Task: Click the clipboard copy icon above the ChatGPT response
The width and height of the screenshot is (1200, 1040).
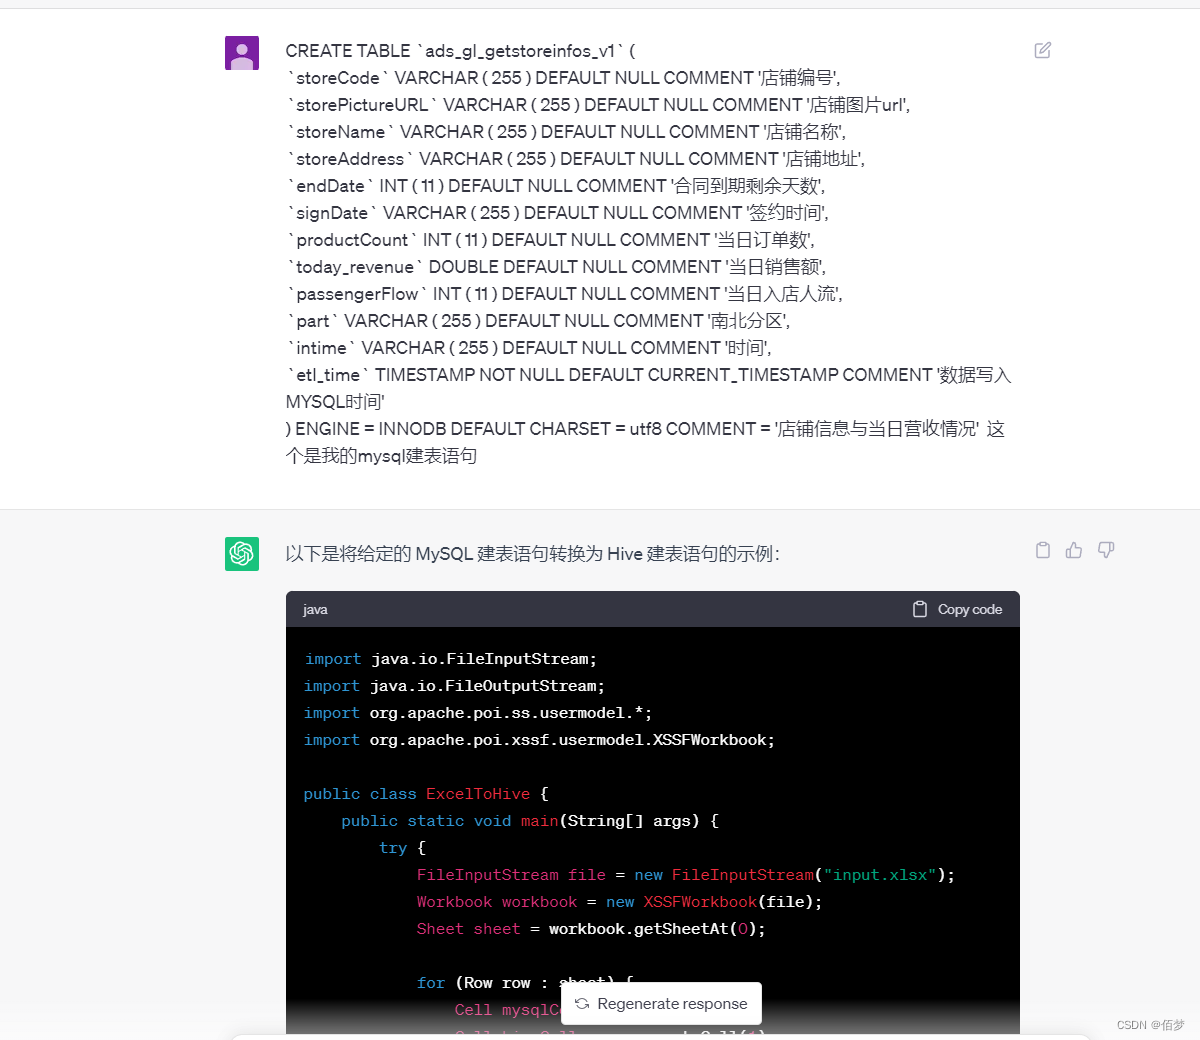Action: 1042,549
